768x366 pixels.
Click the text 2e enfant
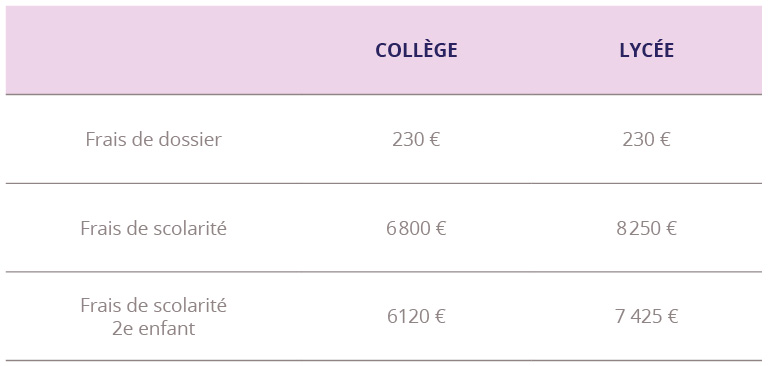click(x=153, y=328)
